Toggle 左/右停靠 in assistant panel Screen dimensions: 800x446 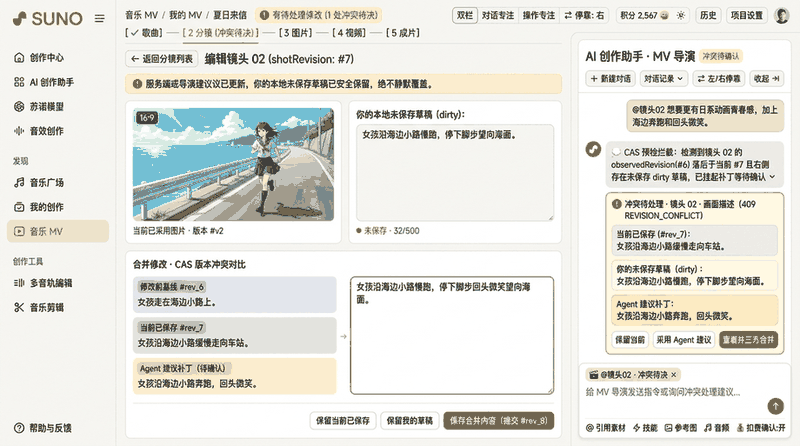[718, 79]
